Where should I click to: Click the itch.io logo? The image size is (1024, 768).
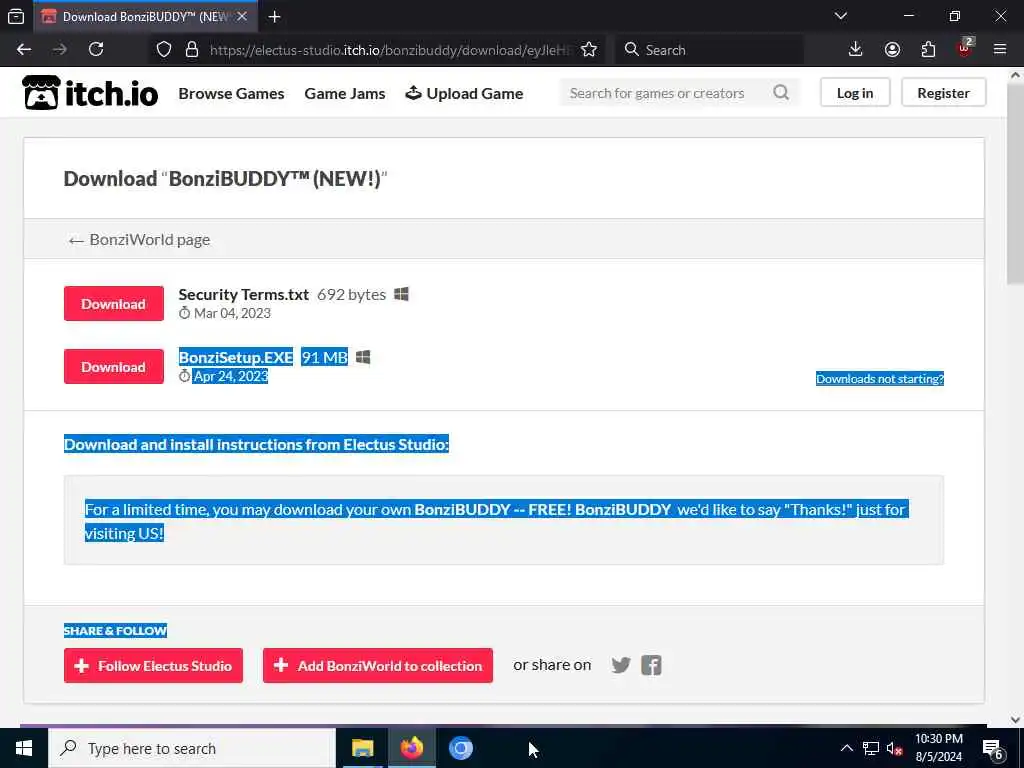coord(90,93)
